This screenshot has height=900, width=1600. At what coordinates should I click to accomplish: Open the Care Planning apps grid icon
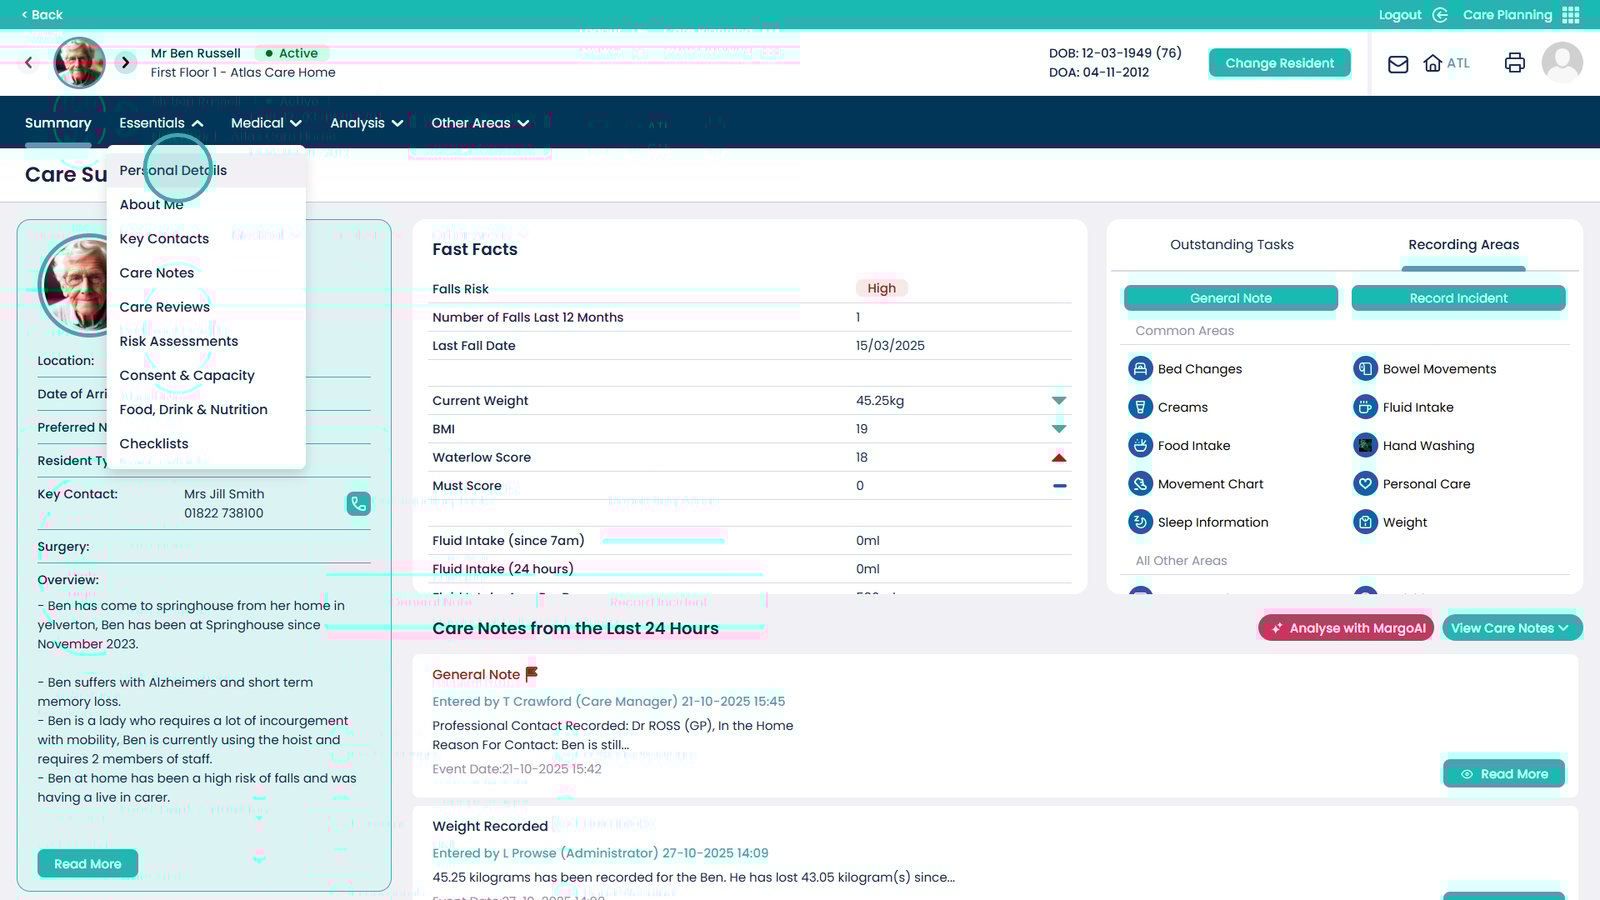[1571, 15]
